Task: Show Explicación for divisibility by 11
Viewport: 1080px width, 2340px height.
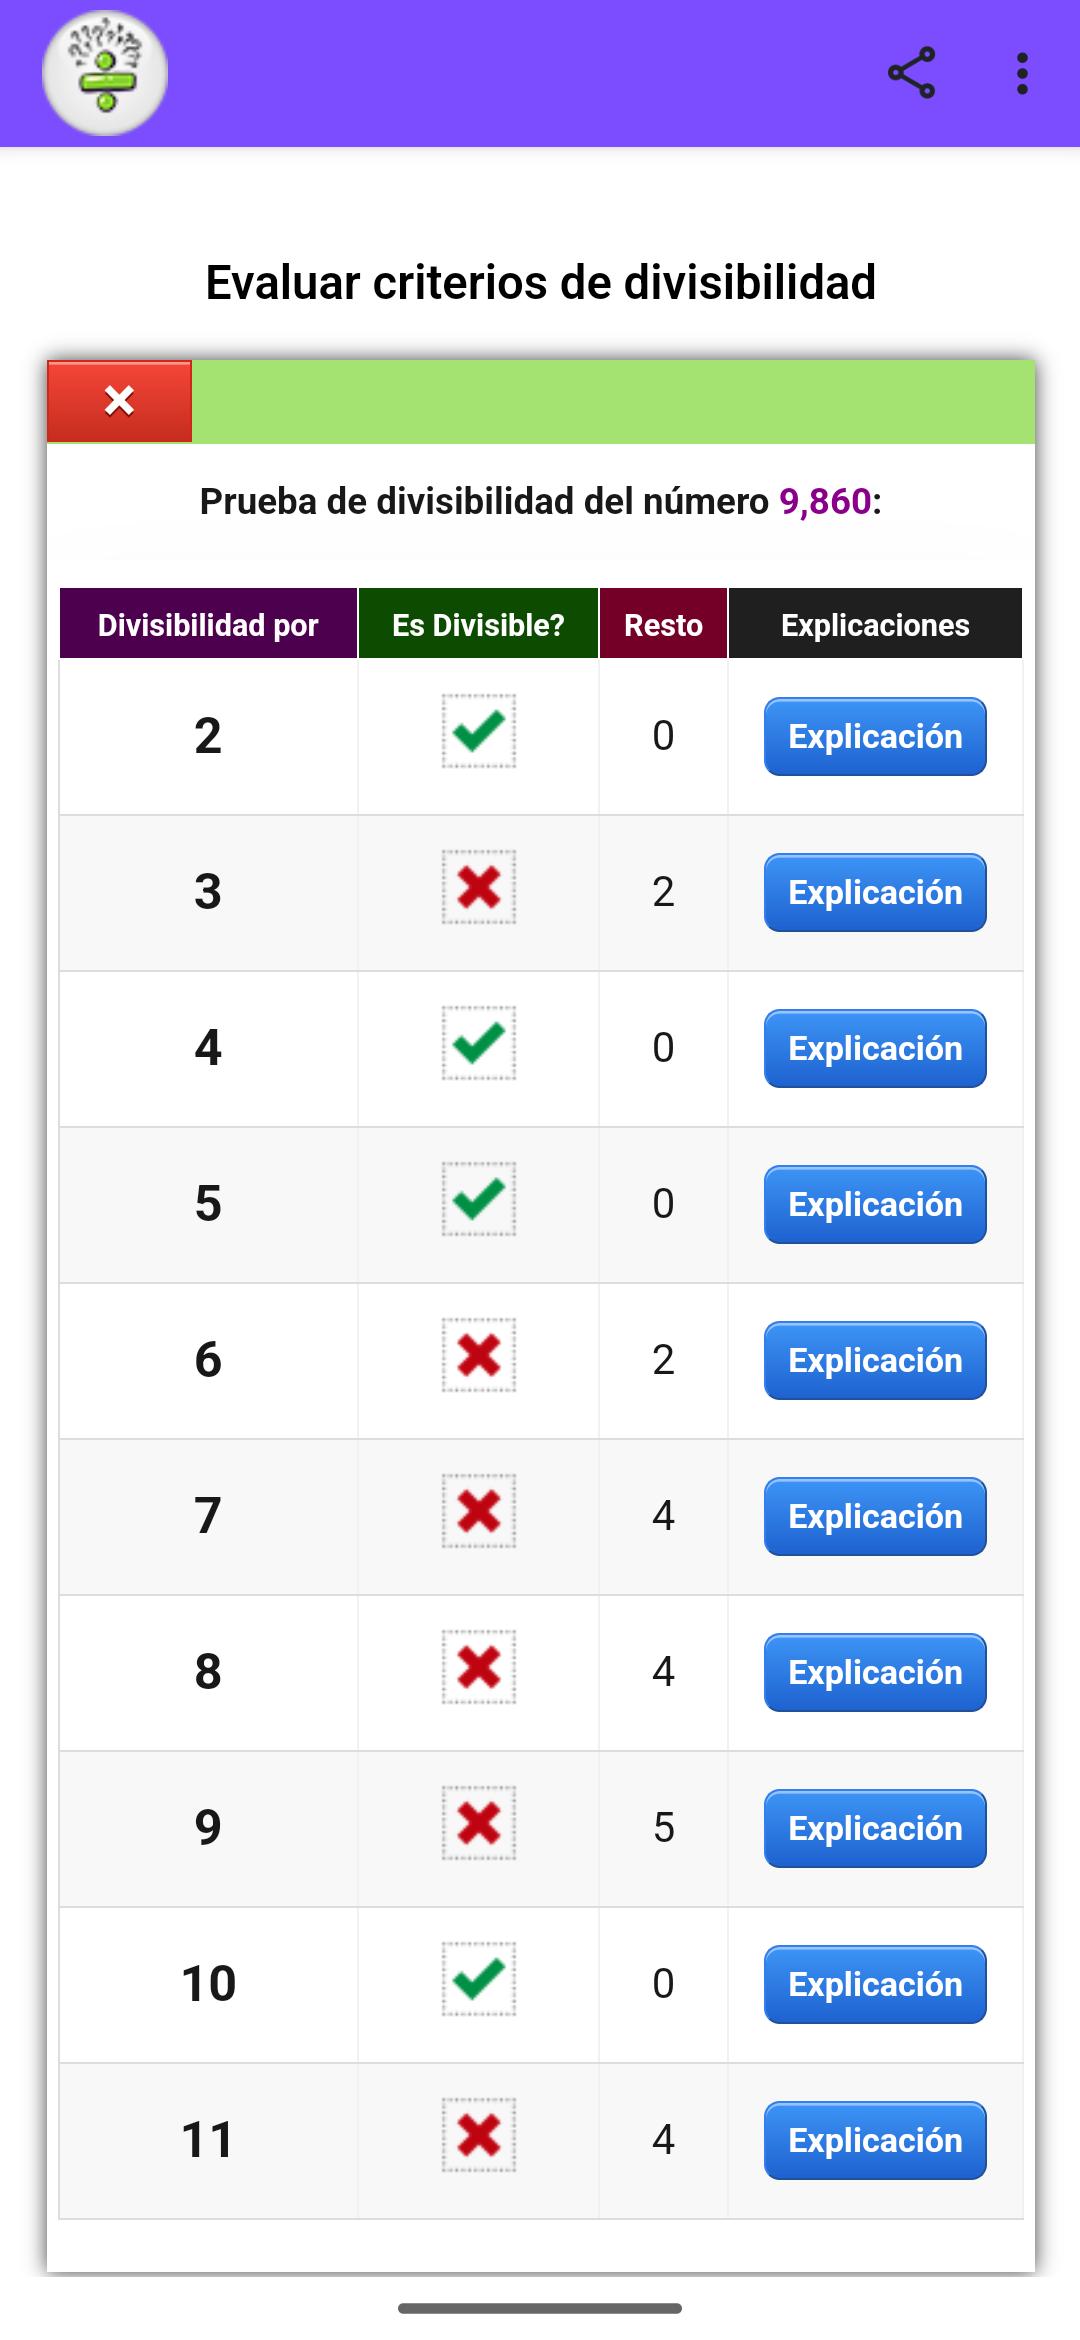Action: point(875,2141)
